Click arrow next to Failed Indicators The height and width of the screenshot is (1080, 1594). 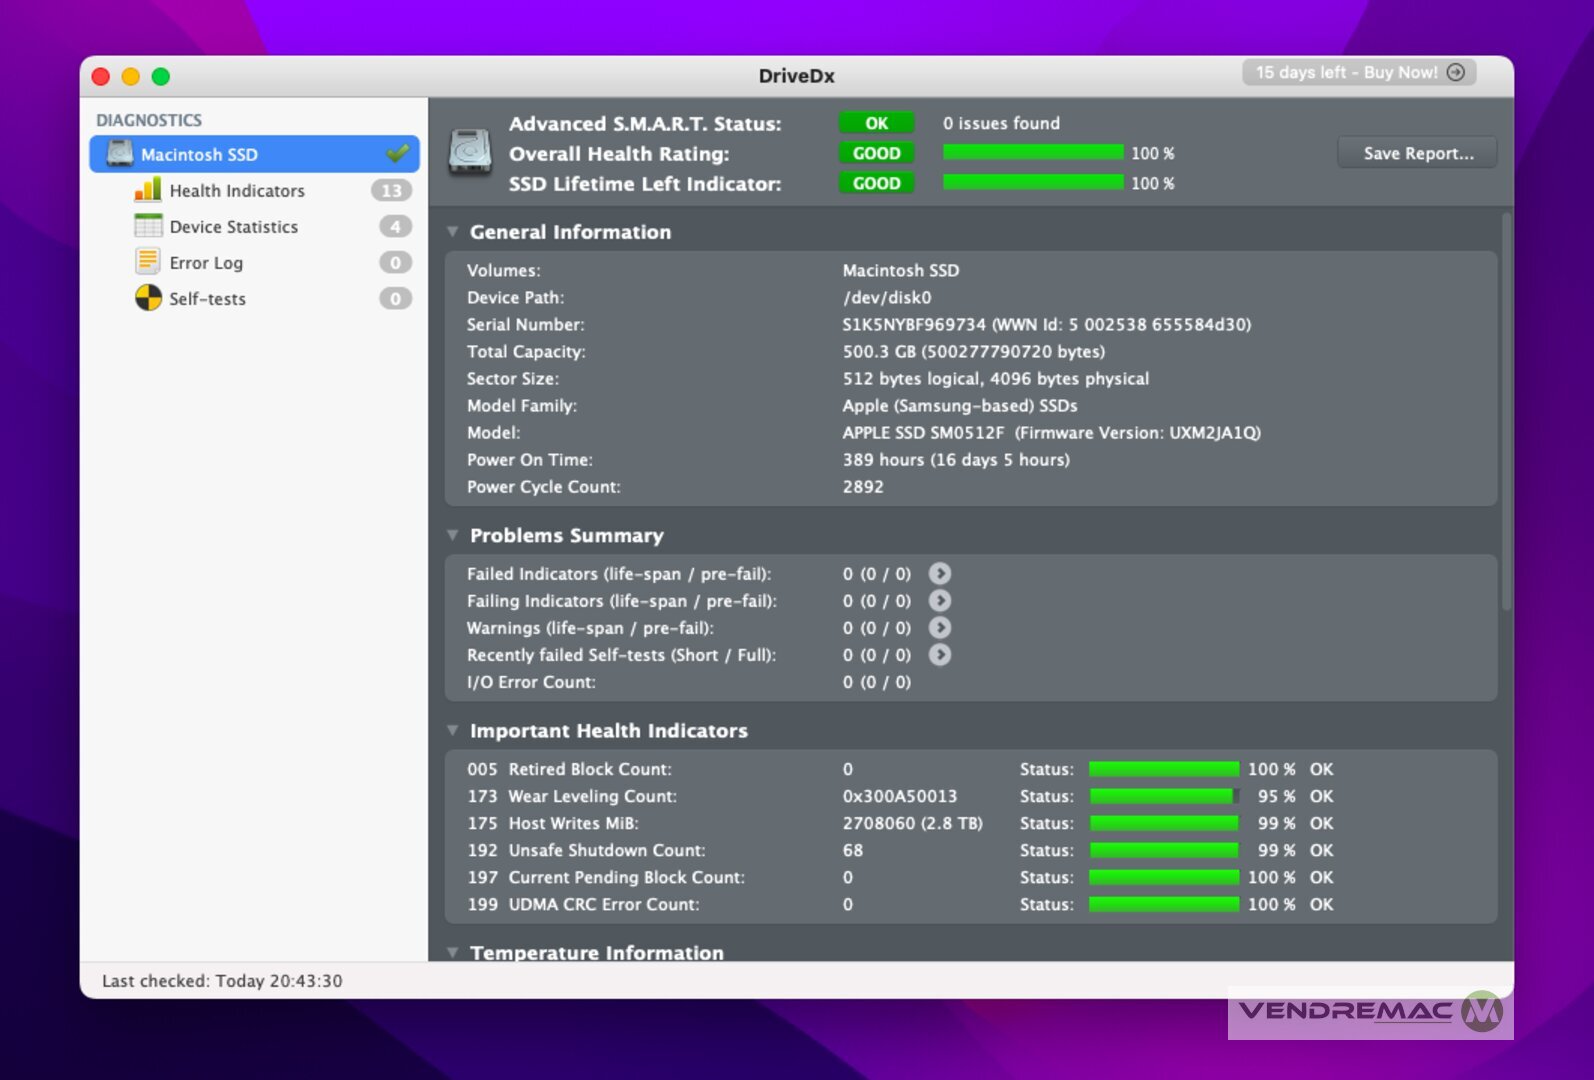click(x=940, y=574)
